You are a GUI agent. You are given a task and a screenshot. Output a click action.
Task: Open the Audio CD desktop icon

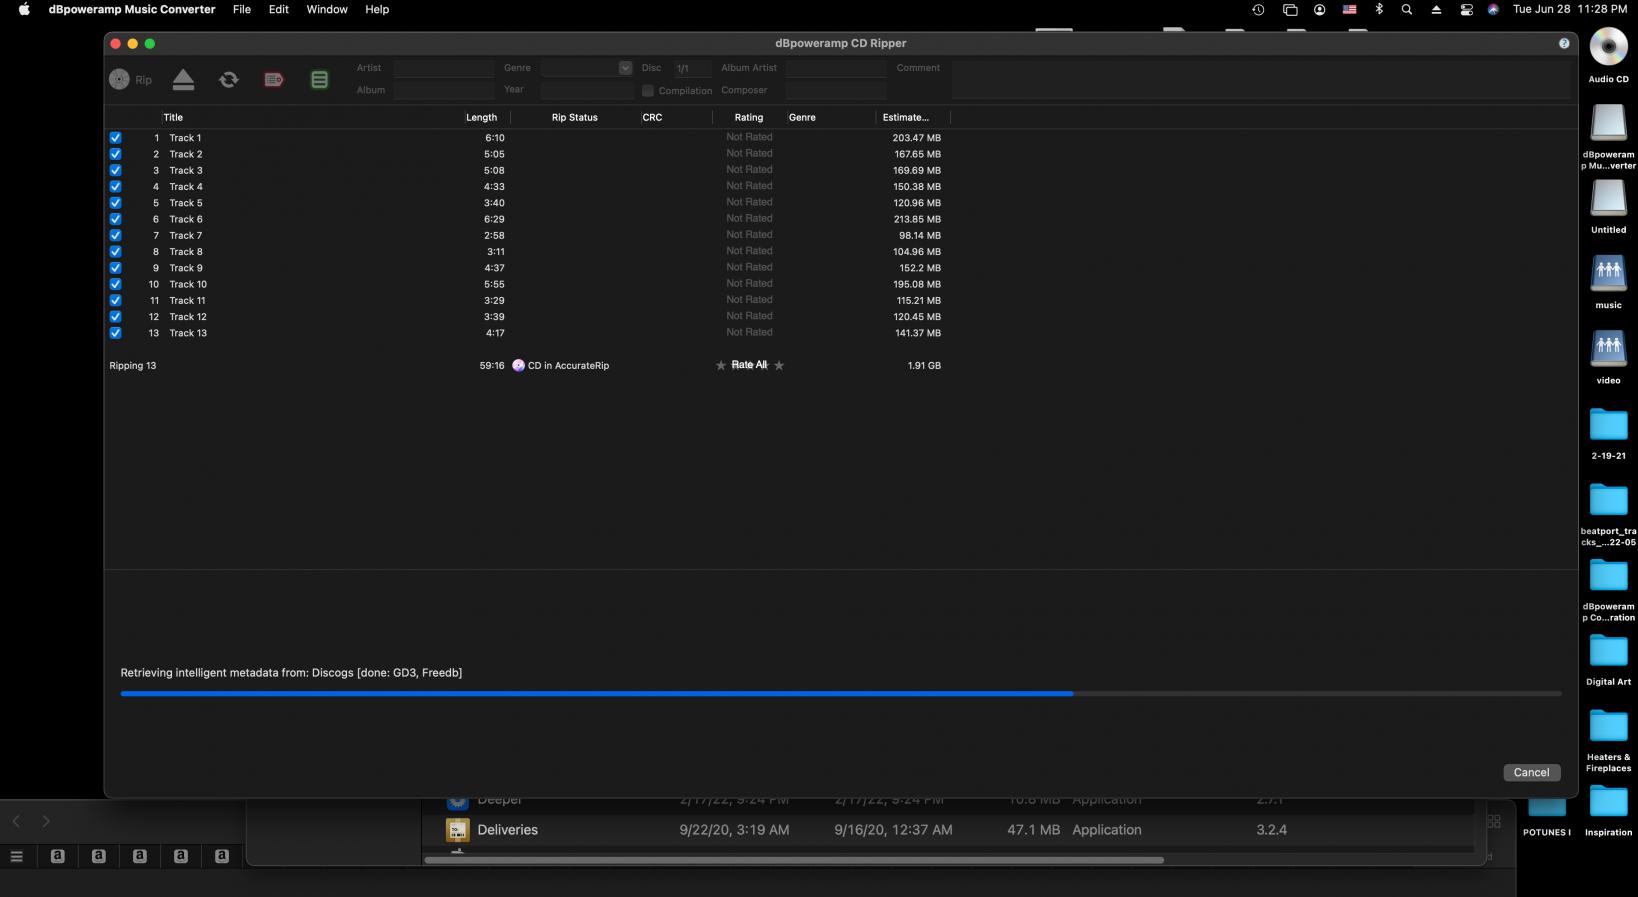point(1608,46)
